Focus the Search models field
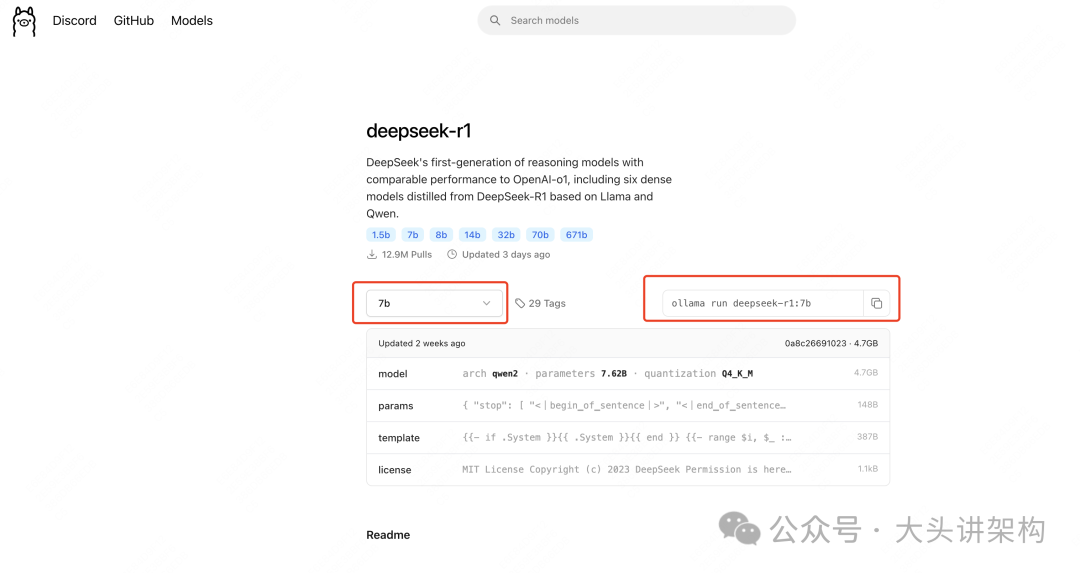1080x573 pixels. pos(636,21)
